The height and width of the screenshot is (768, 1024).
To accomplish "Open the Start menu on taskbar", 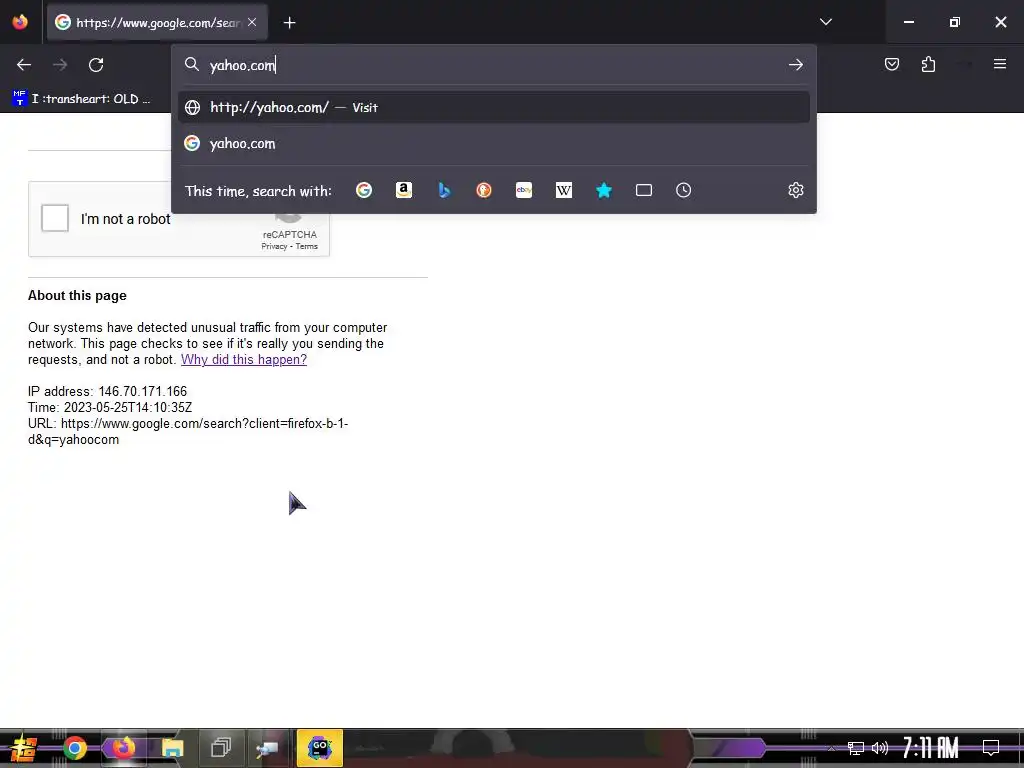I will pos(24,748).
